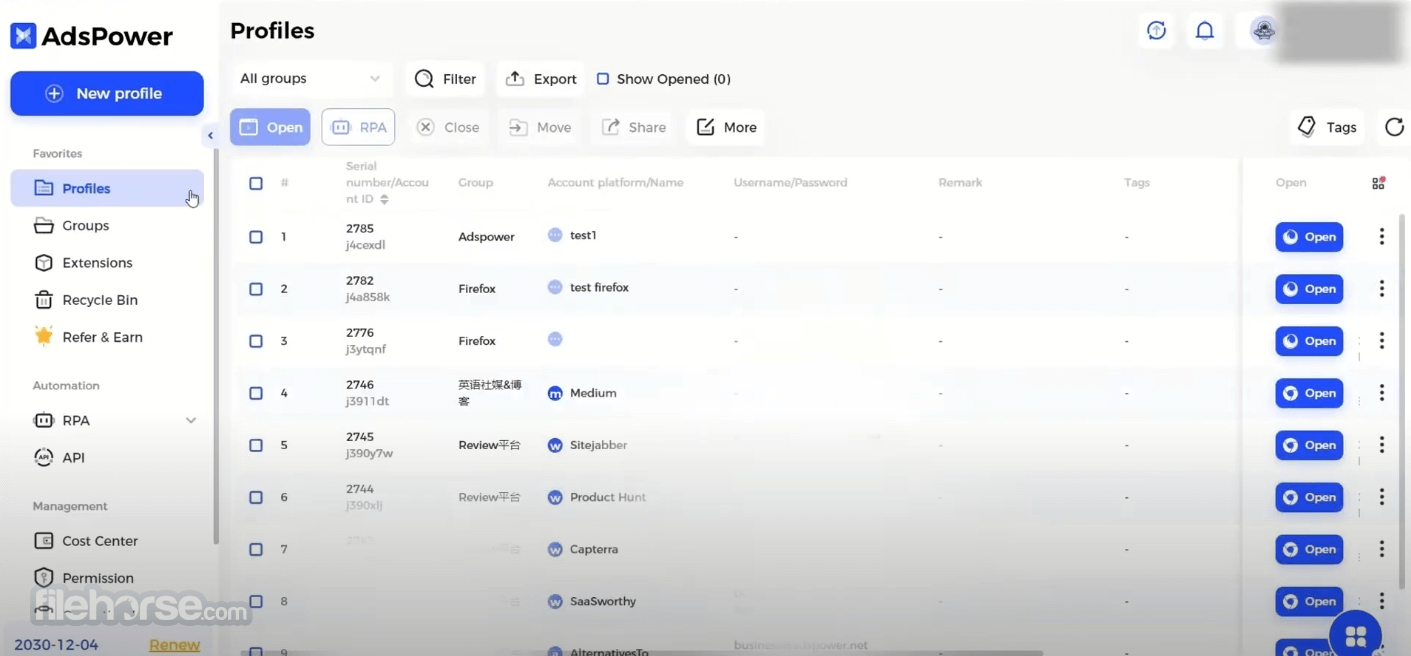The width and height of the screenshot is (1411, 656).
Task: Sort by Serial number/Account ID
Action: (384, 200)
